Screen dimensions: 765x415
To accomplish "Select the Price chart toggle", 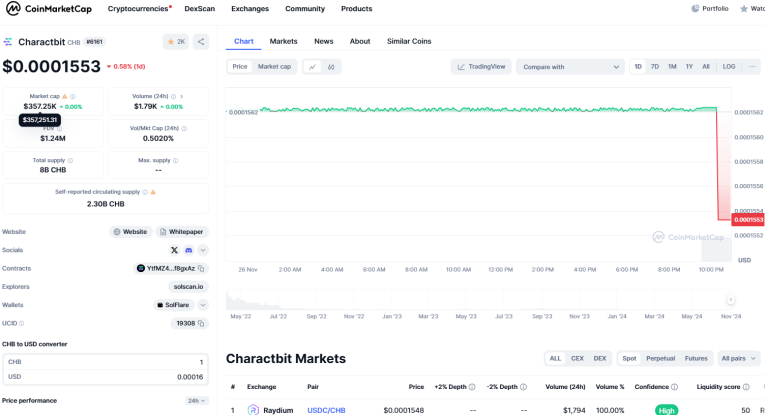I will [x=240, y=67].
